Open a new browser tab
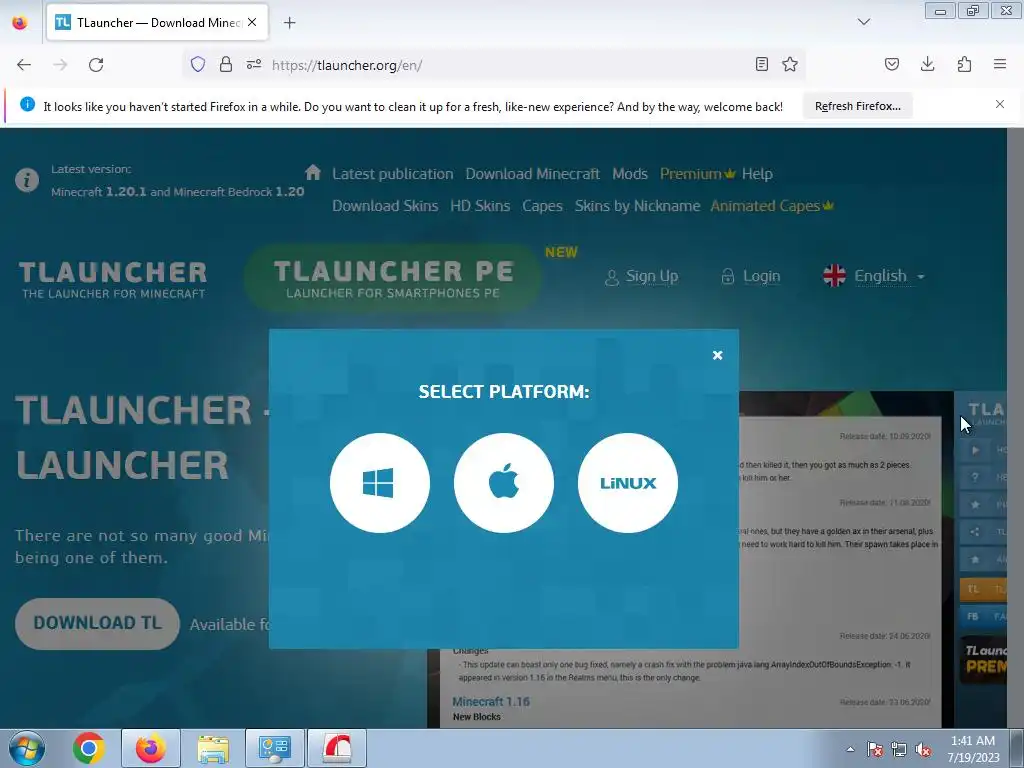Image resolution: width=1024 pixels, height=768 pixels. tap(290, 23)
